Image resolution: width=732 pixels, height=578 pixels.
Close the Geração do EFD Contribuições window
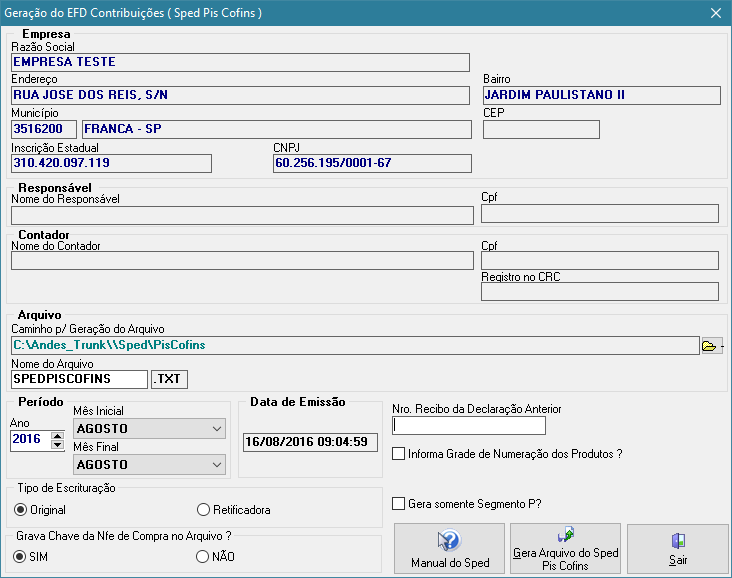point(716,13)
